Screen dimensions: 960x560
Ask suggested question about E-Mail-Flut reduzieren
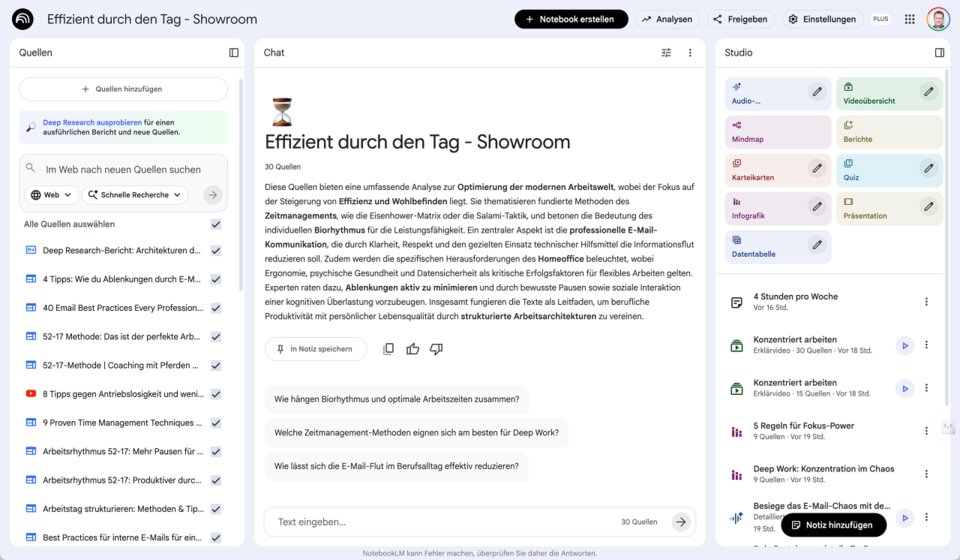[396, 466]
